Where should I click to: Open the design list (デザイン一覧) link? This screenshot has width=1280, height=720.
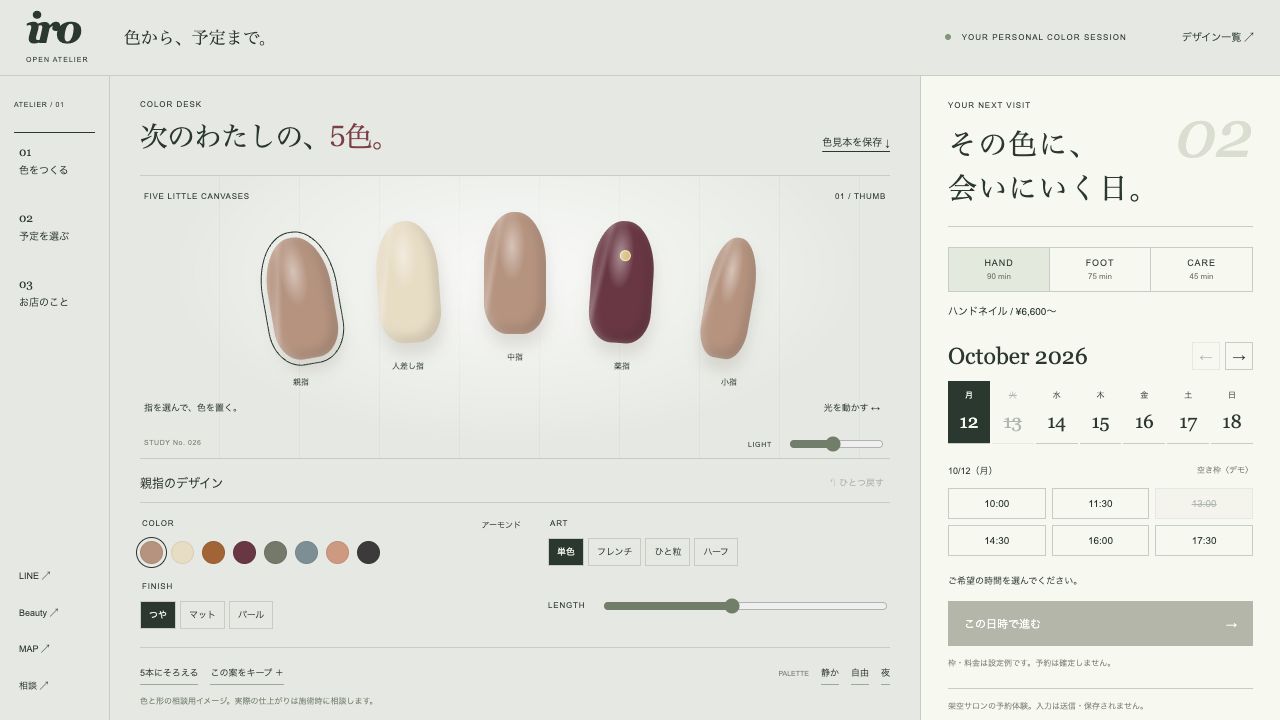[1217, 37]
